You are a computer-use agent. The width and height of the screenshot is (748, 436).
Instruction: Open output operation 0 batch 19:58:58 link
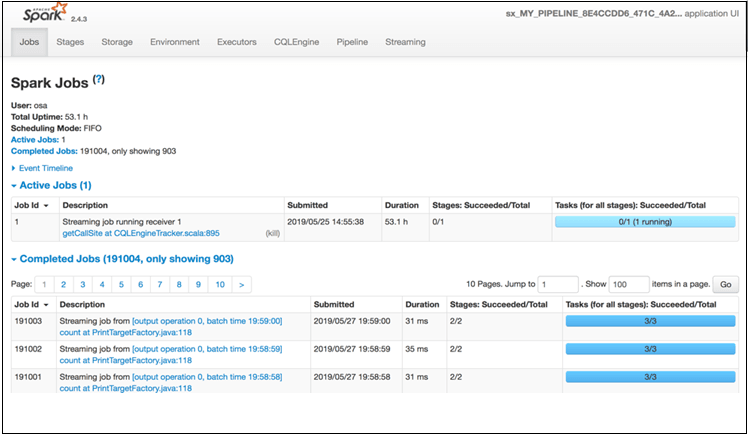(207, 377)
